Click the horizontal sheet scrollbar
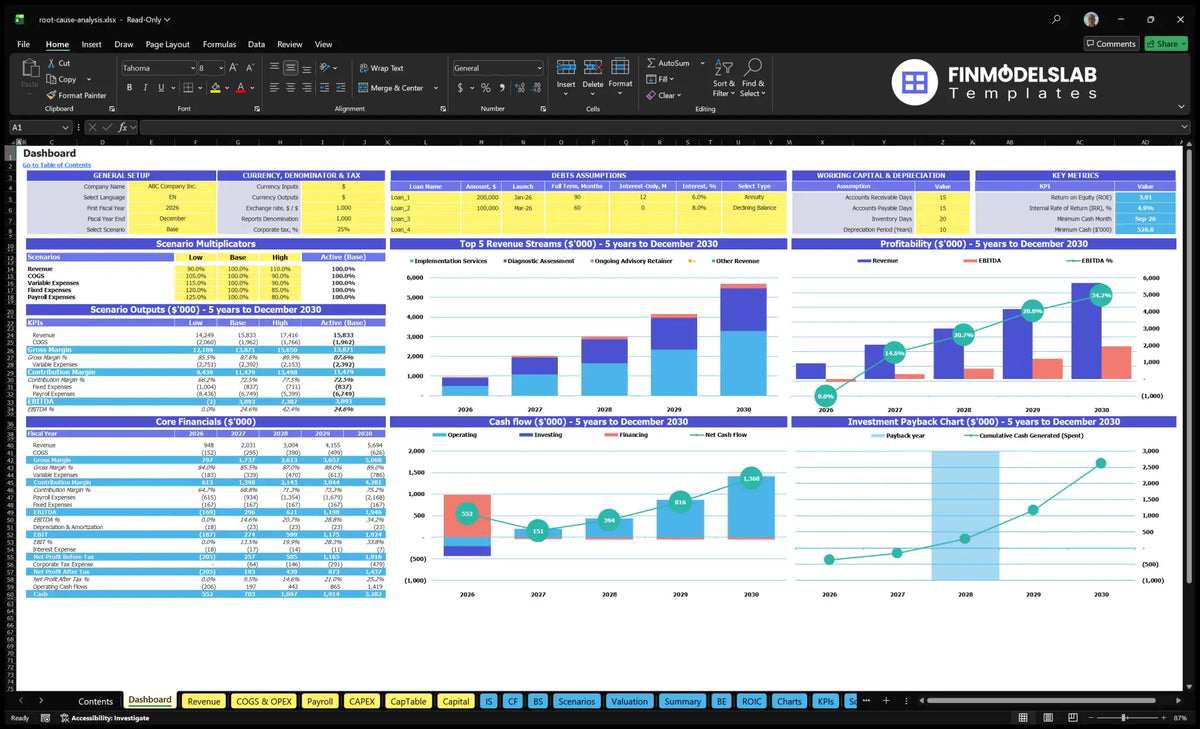 [1040, 701]
